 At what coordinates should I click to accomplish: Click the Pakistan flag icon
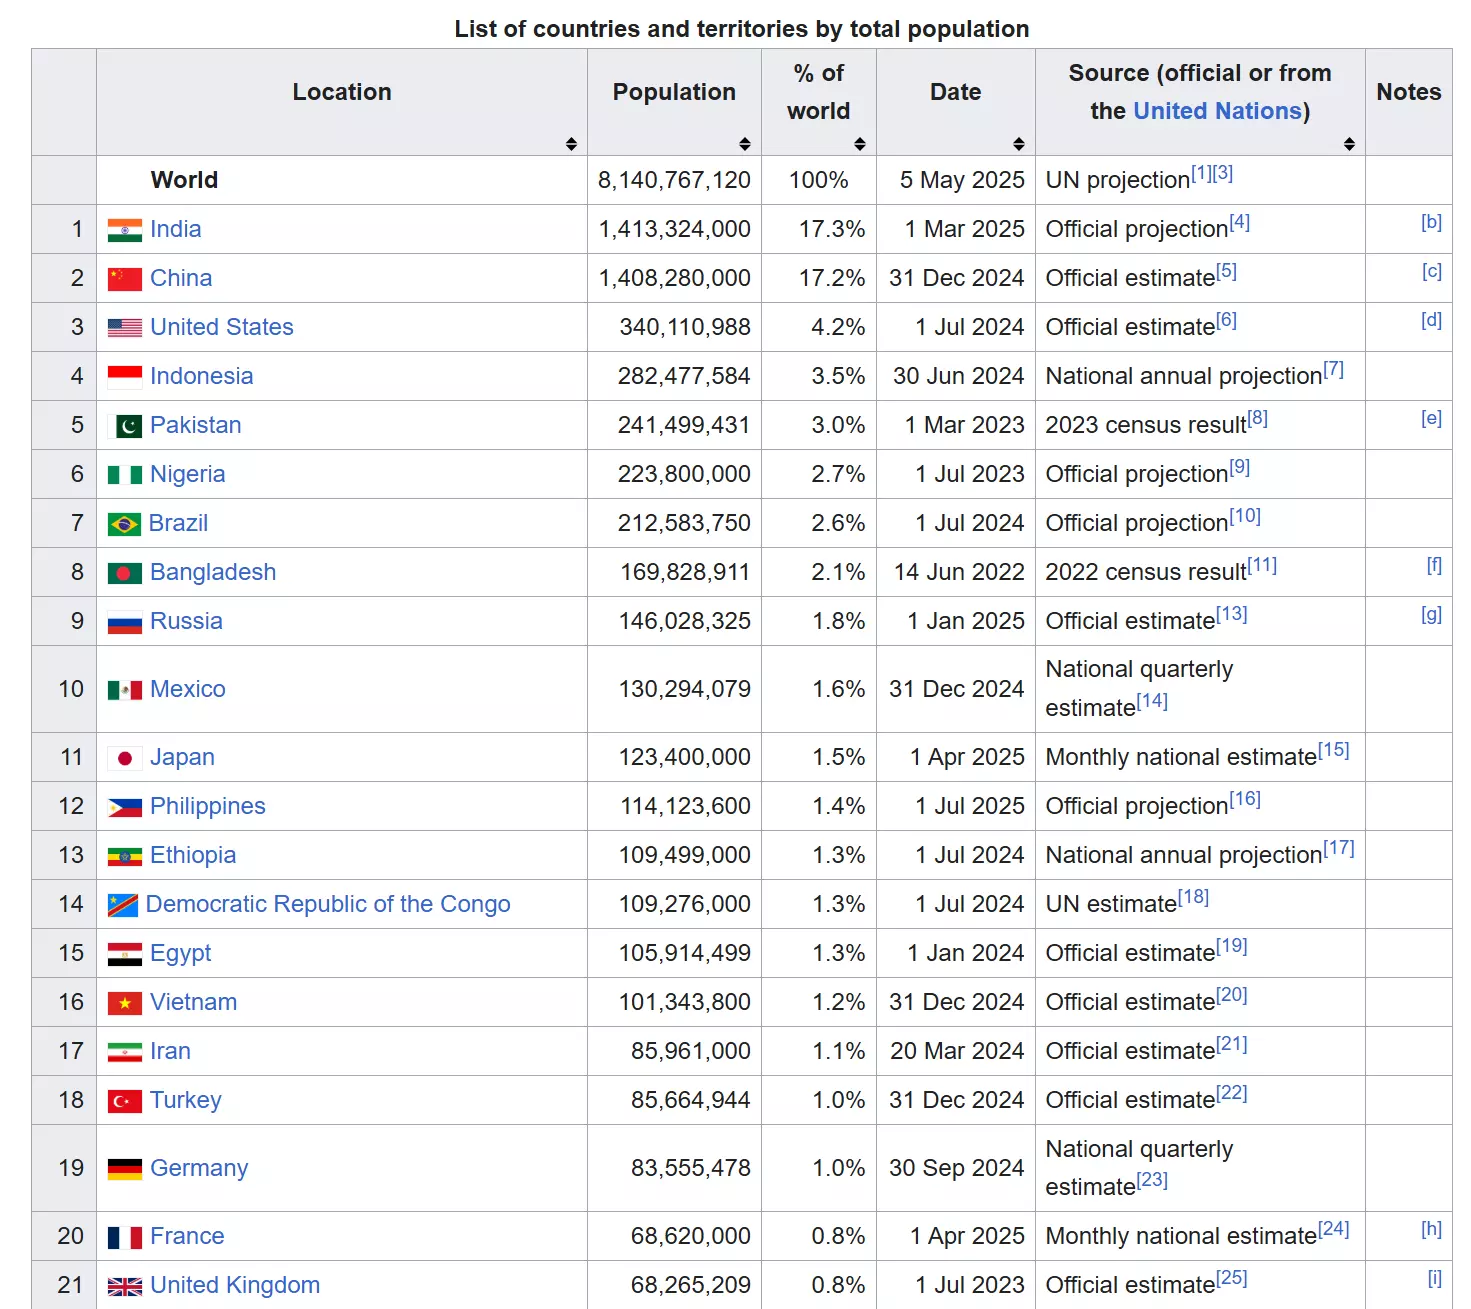(125, 426)
